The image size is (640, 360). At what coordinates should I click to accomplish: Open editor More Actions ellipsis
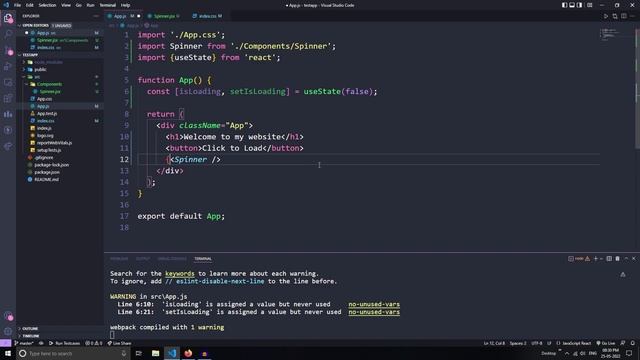pos(632,16)
